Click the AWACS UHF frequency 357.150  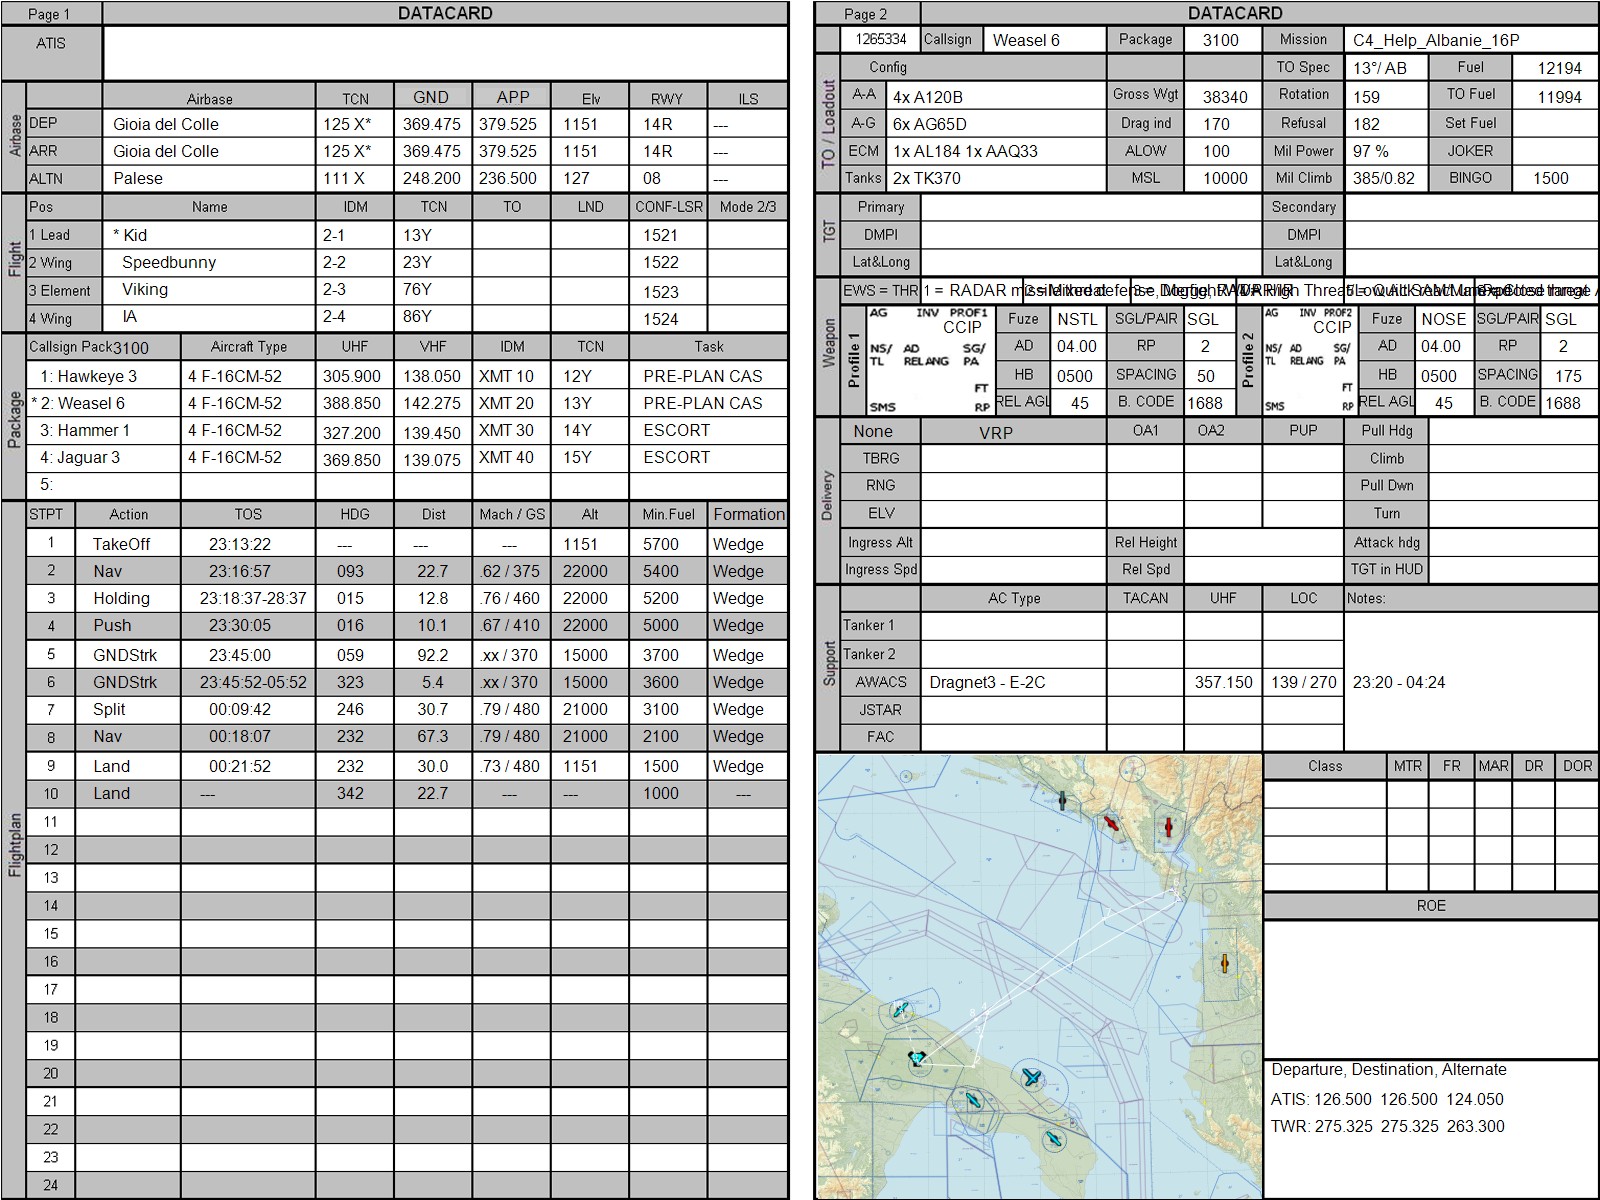coord(1222,682)
